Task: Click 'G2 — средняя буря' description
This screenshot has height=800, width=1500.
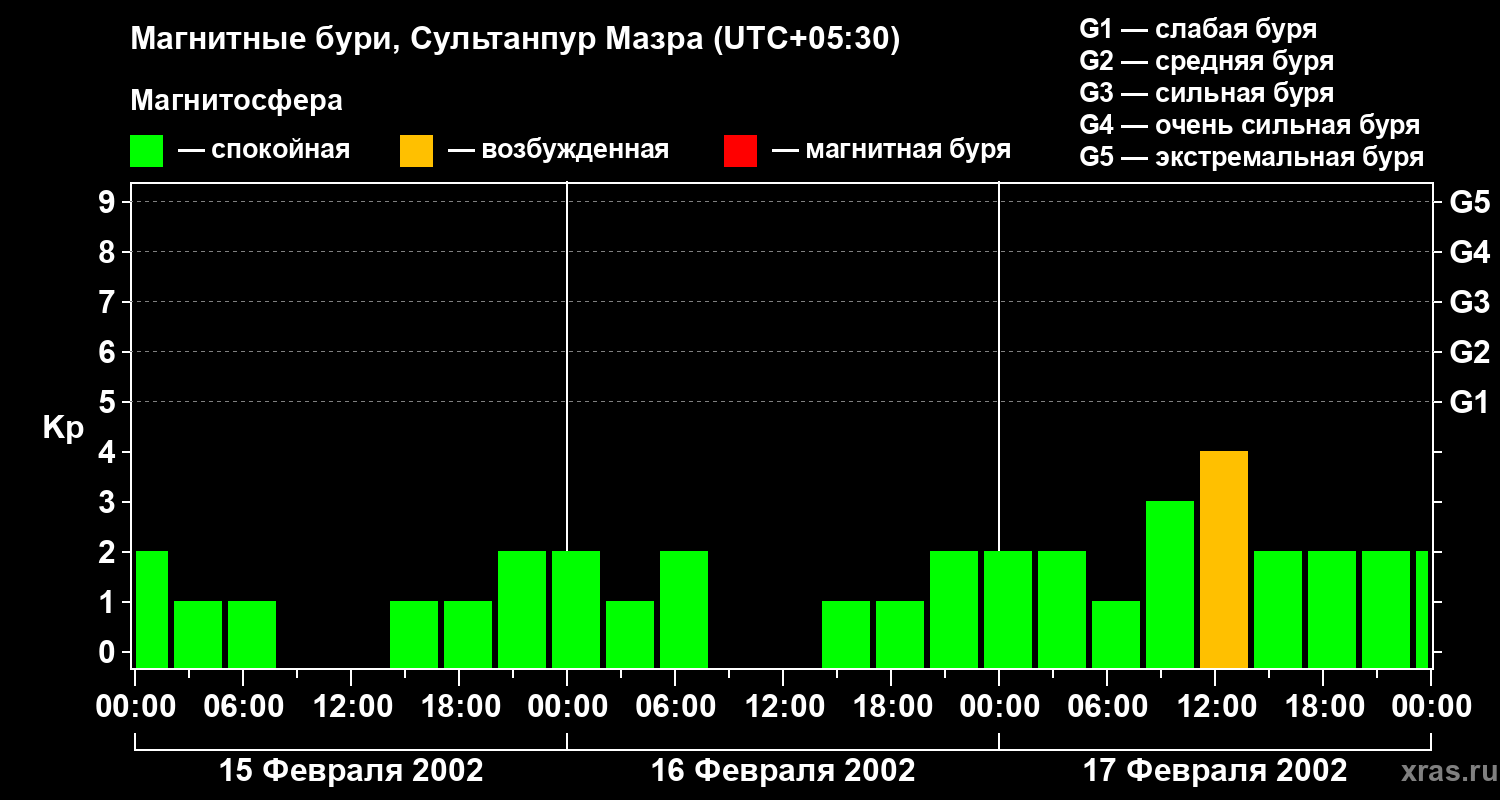Action: pyautogui.click(x=1207, y=61)
